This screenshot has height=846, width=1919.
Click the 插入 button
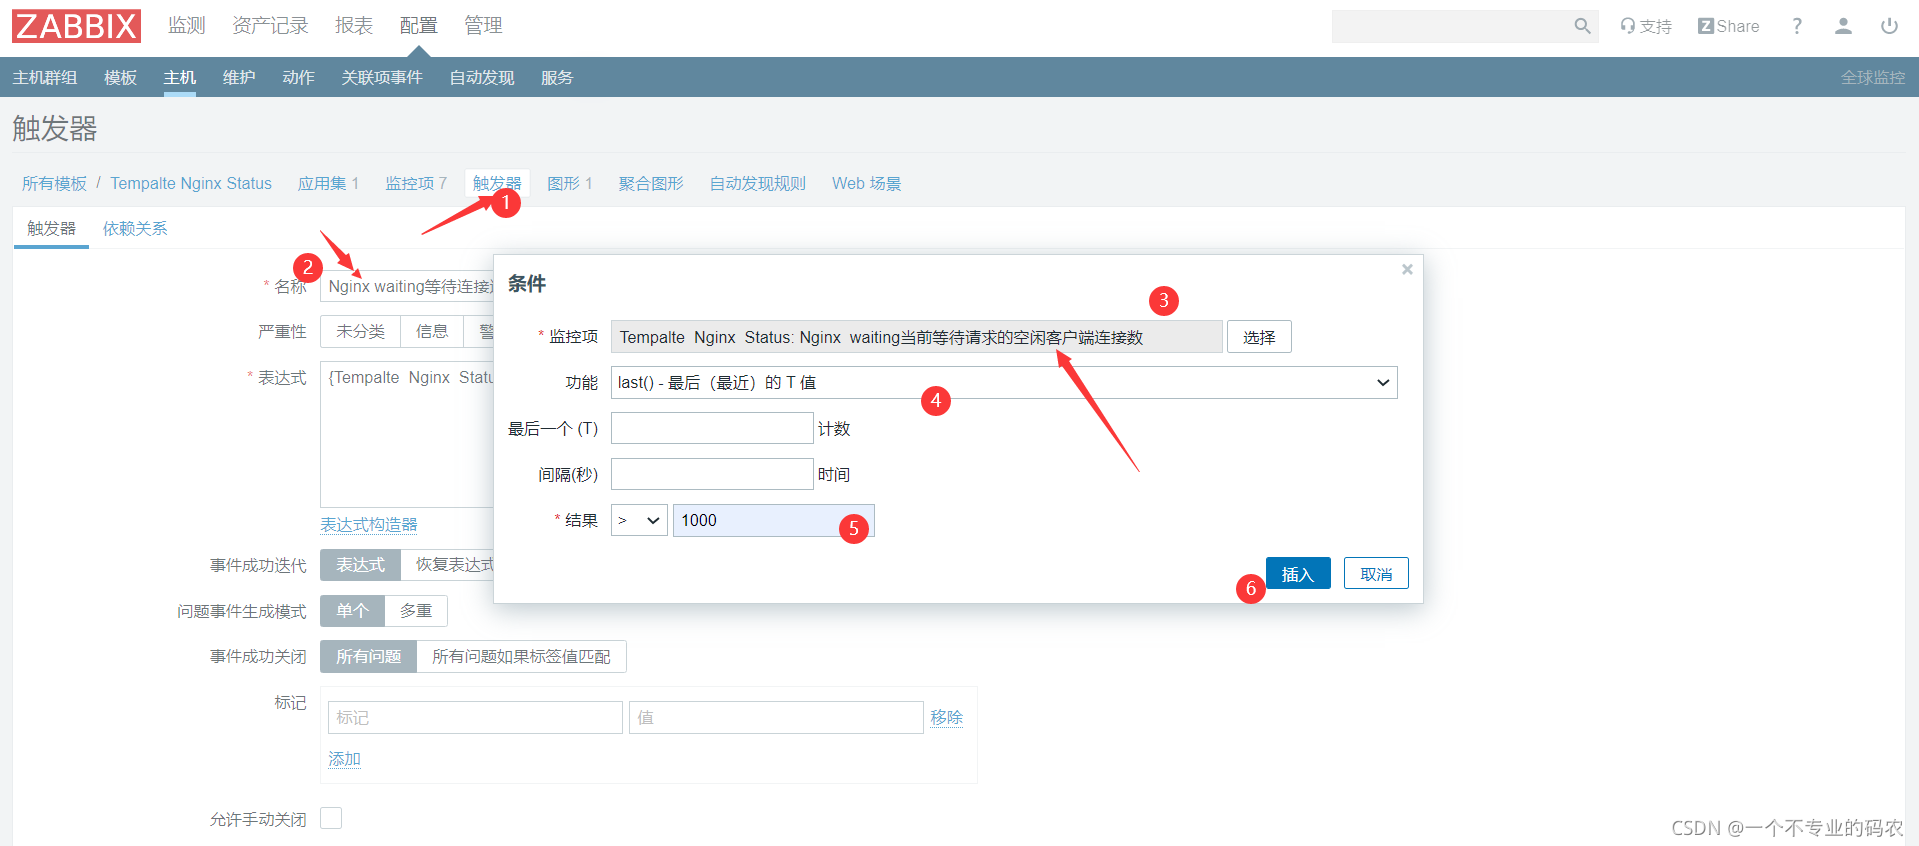tap(1298, 574)
